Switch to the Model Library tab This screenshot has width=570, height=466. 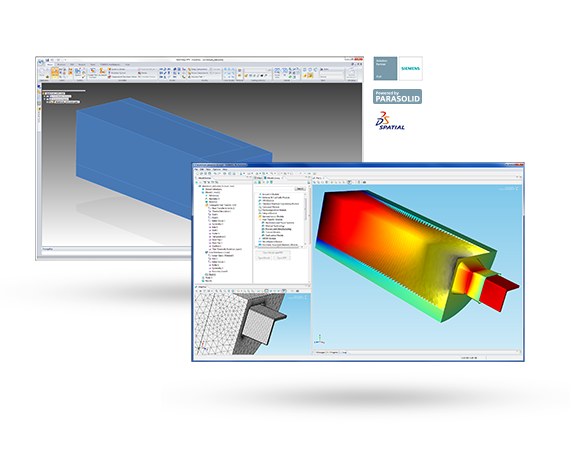click(273, 178)
